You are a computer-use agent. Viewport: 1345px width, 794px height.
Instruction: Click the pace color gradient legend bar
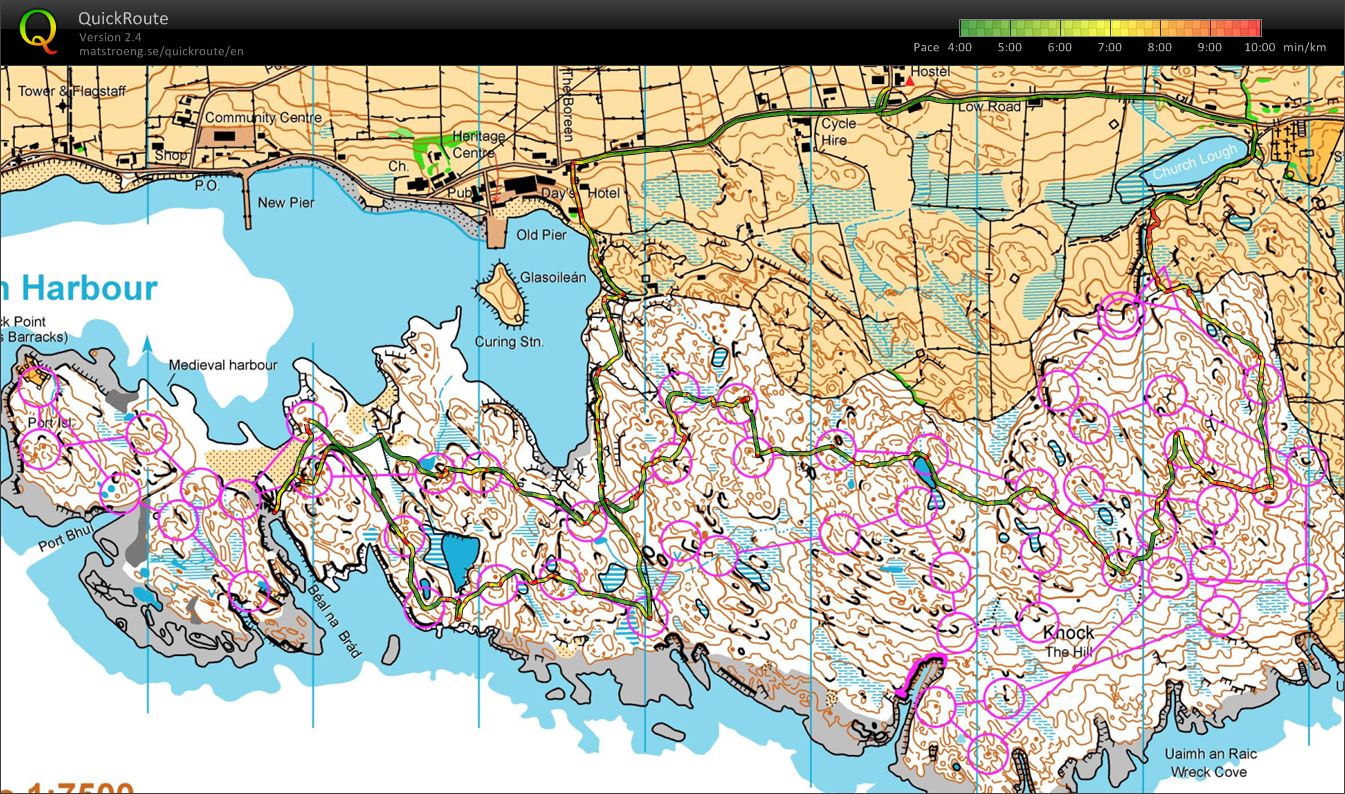(x=1110, y=28)
